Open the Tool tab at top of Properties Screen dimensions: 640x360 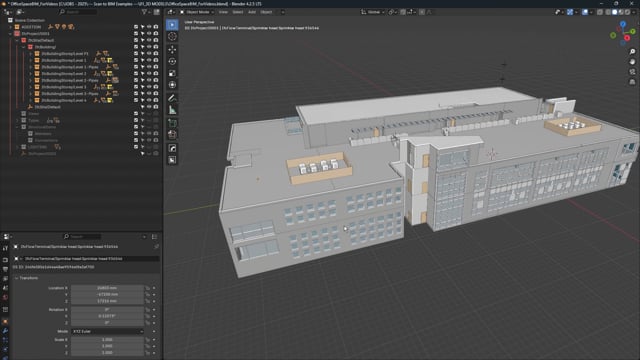point(5,249)
